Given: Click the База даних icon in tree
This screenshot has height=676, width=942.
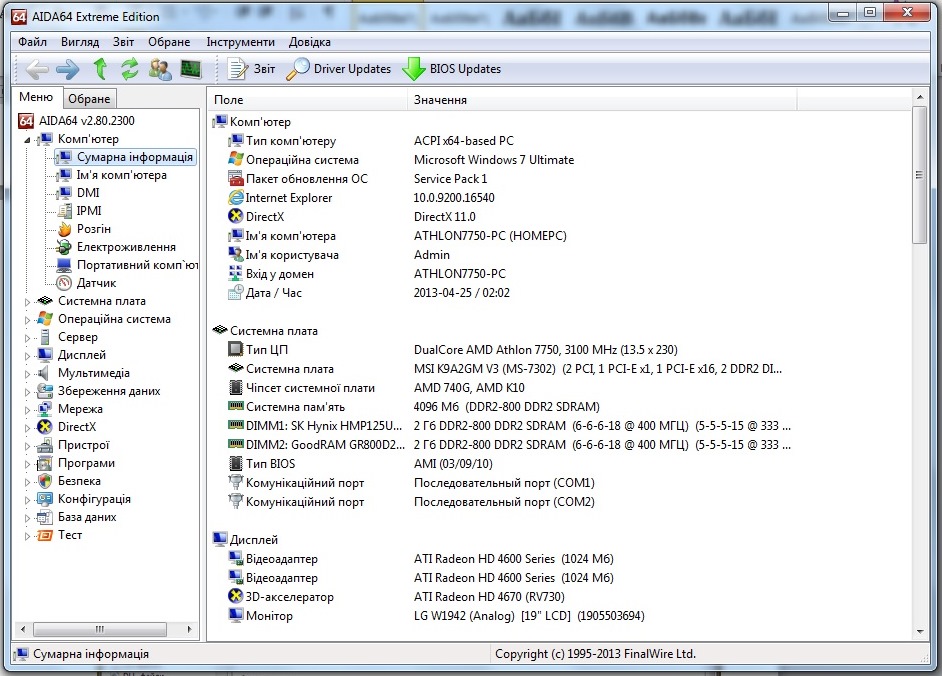Looking at the screenshot, I should tap(45, 517).
